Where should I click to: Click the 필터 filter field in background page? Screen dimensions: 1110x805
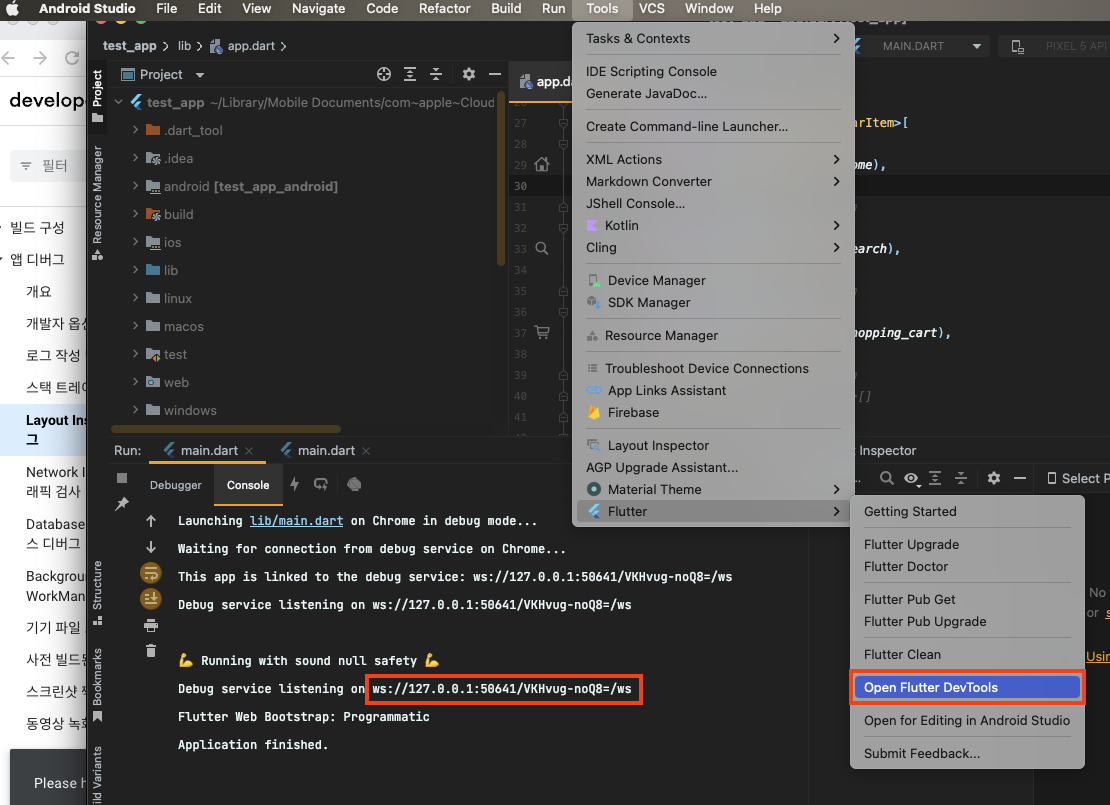pyautogui.click(x=48, y=166)
